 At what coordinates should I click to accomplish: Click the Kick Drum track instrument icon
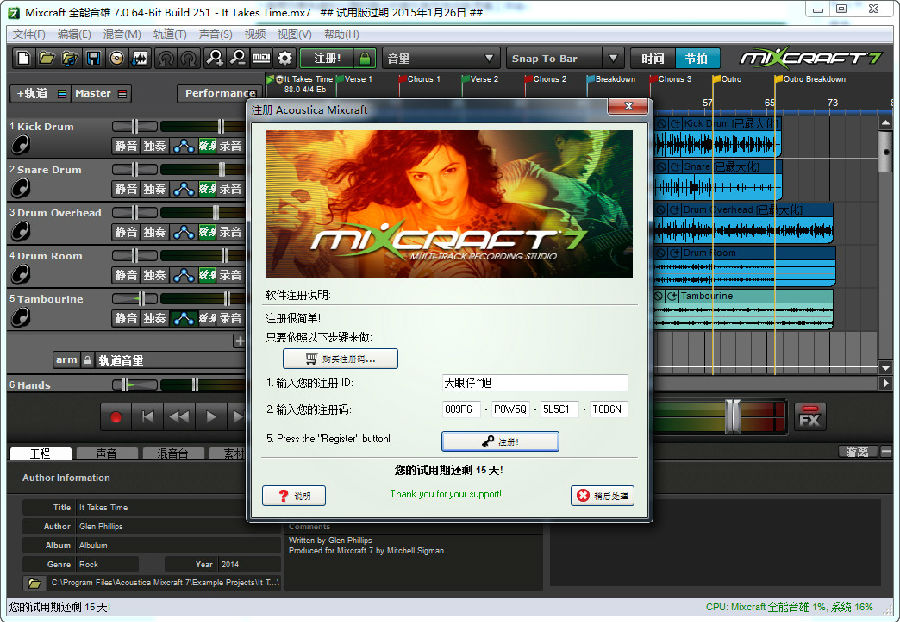click(21, 145)
